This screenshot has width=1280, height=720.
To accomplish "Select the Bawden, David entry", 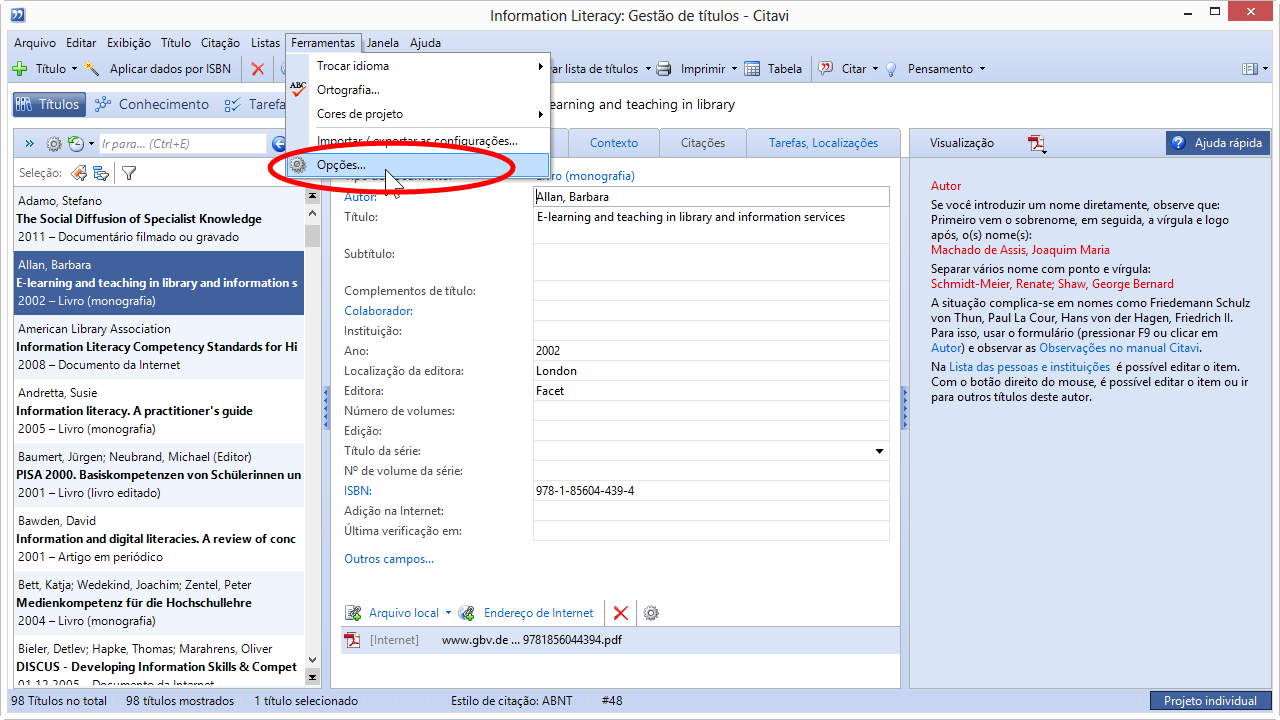I will pyautogui.click(x=158, y=539).
